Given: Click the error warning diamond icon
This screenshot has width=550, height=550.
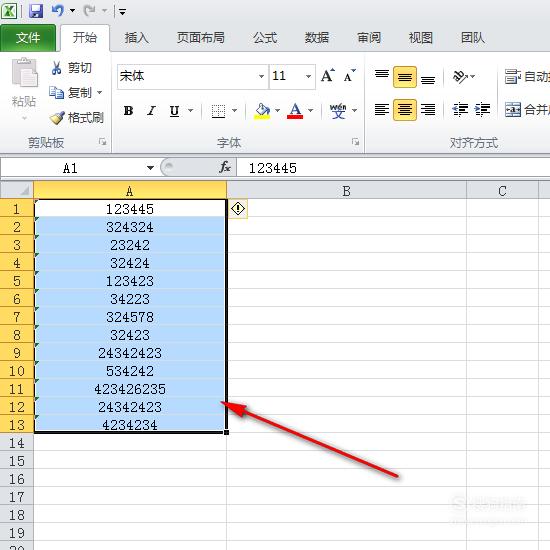Looking at the screenshot, I should (238, 209).
